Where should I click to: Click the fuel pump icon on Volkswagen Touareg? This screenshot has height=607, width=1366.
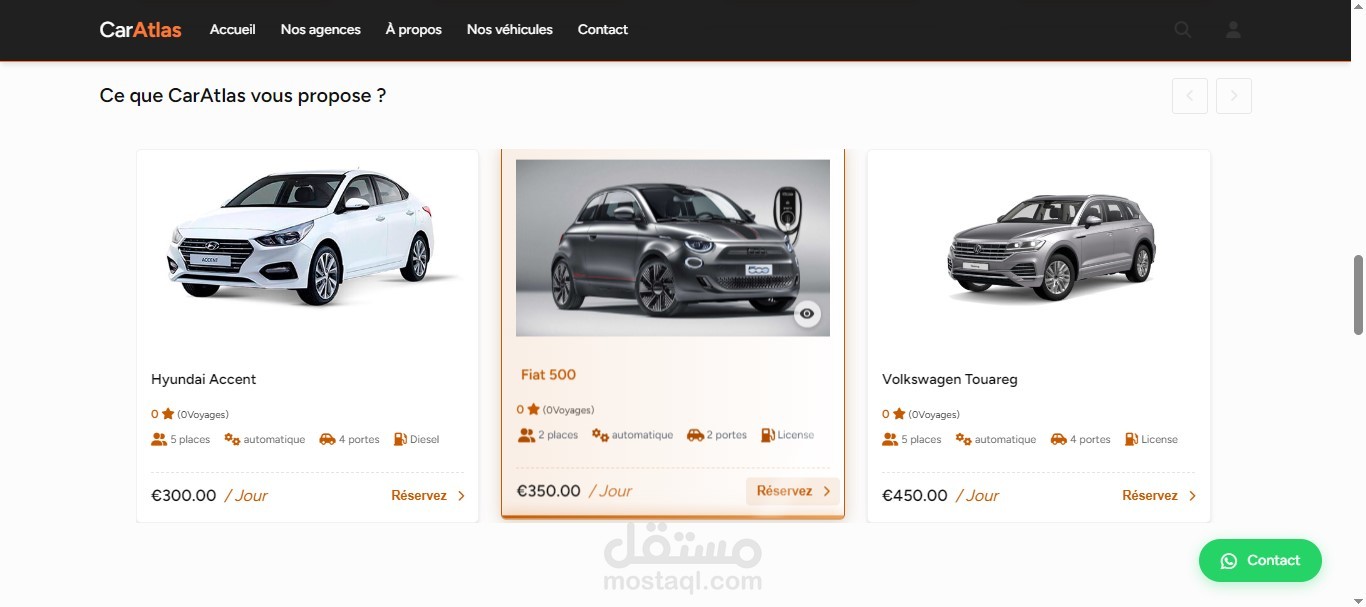tap(1131, 439)
